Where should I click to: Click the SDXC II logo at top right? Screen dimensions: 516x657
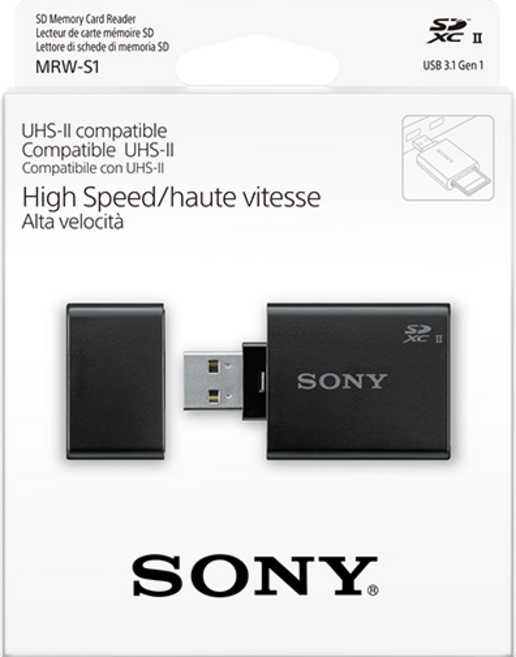(x=455, y=31)
